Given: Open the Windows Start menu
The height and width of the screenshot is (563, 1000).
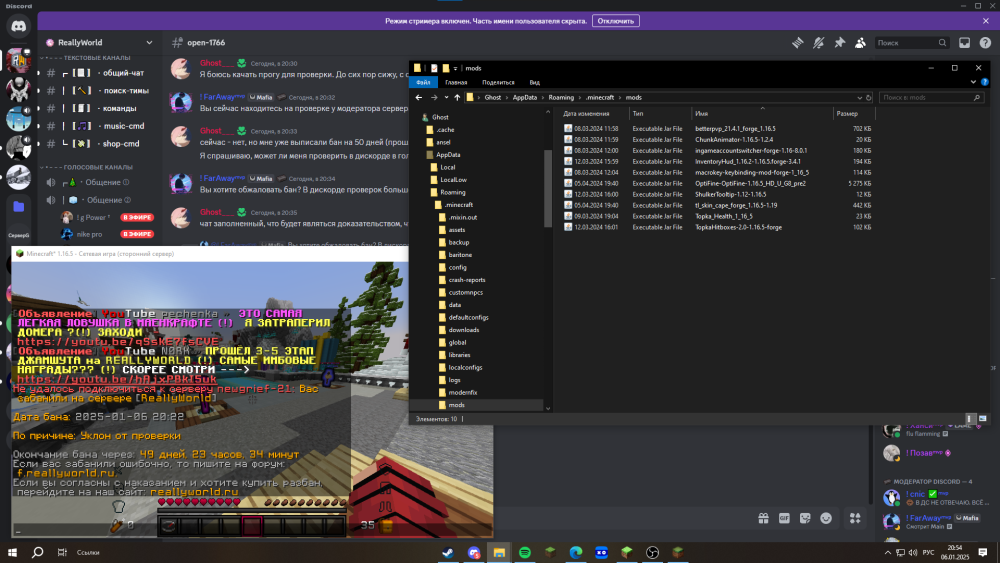Looking at the screenshot, I should pyautogui.click(x=12, y=552).
